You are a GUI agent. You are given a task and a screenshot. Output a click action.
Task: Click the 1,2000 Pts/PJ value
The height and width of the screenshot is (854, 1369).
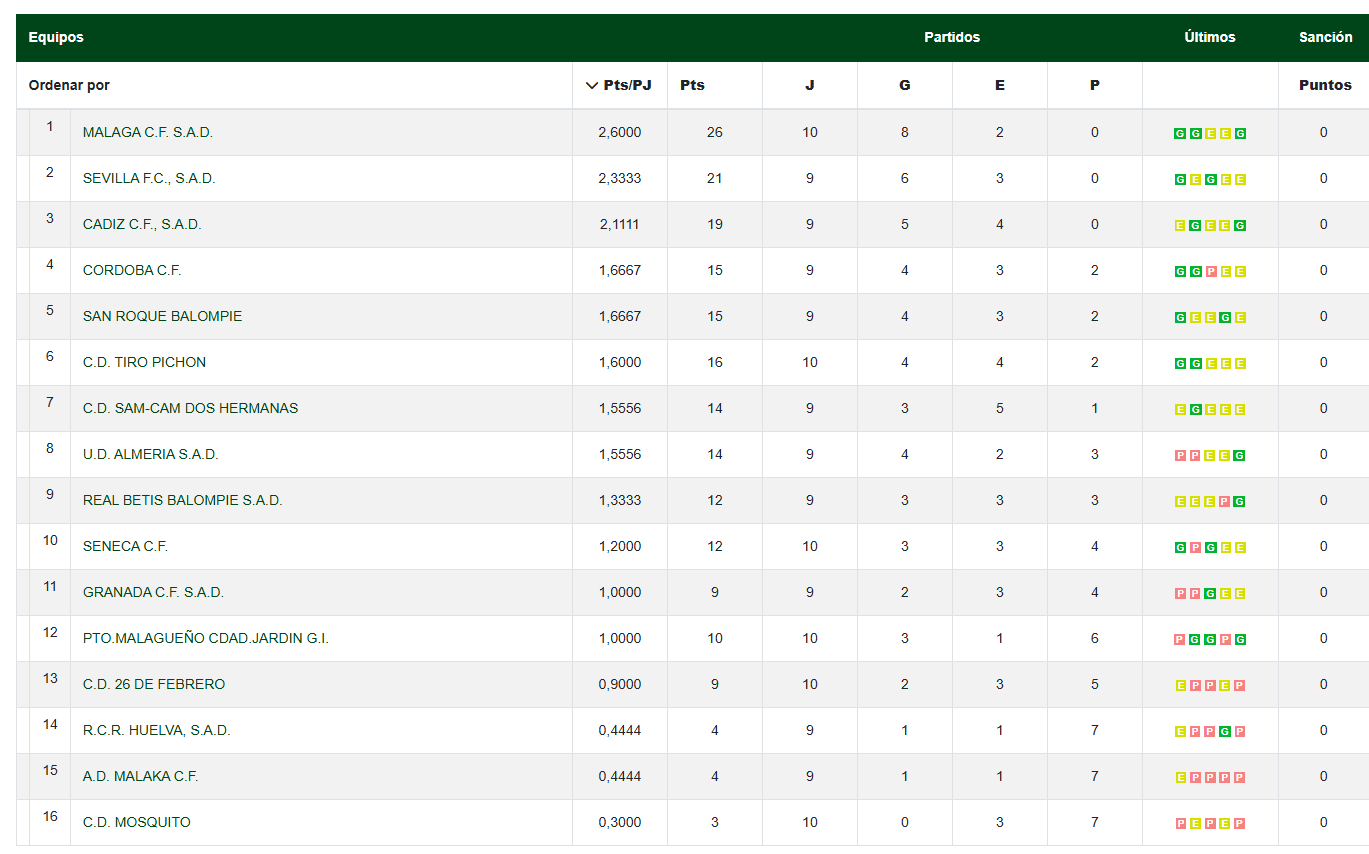pos(620,546)
